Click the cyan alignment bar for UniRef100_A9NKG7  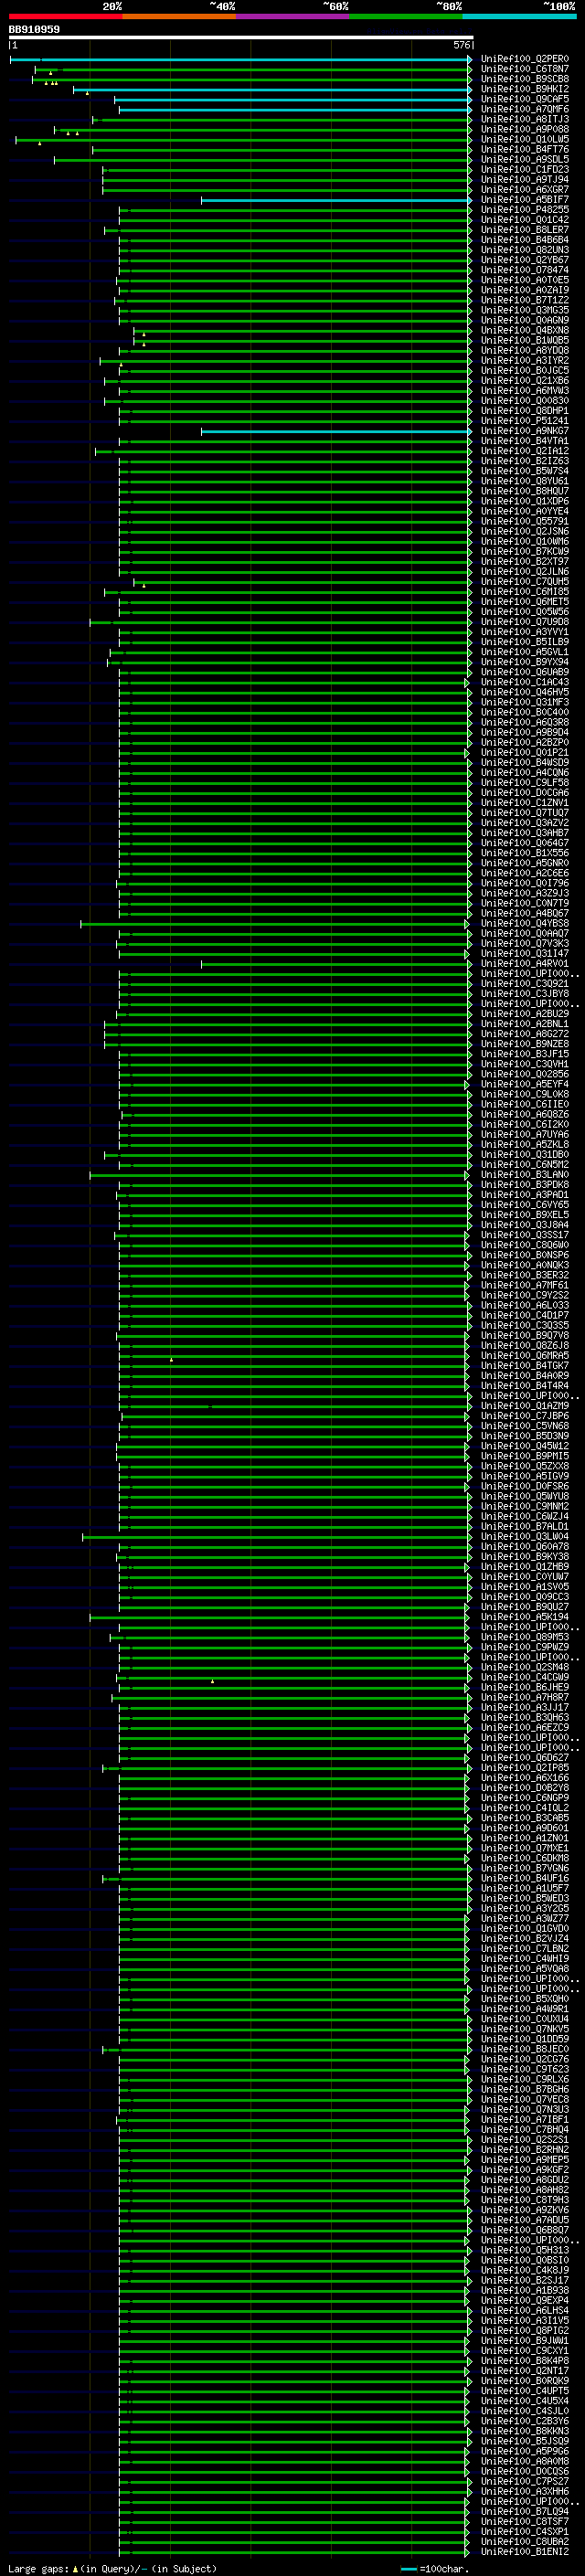336,431
